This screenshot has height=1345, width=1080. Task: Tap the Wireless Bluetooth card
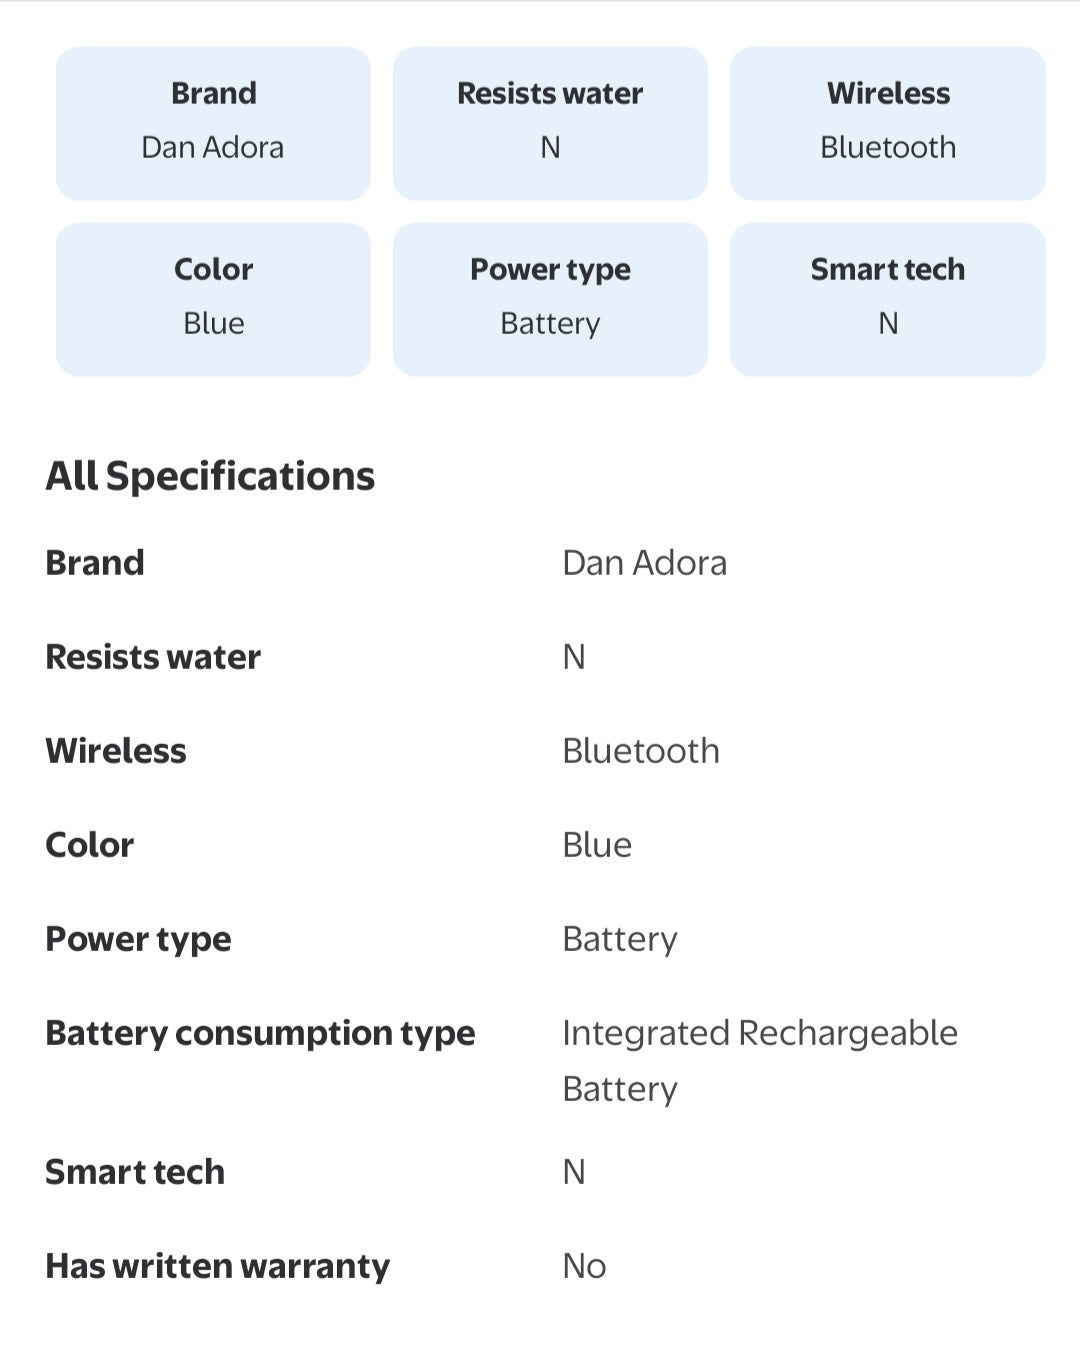point(888,123)
